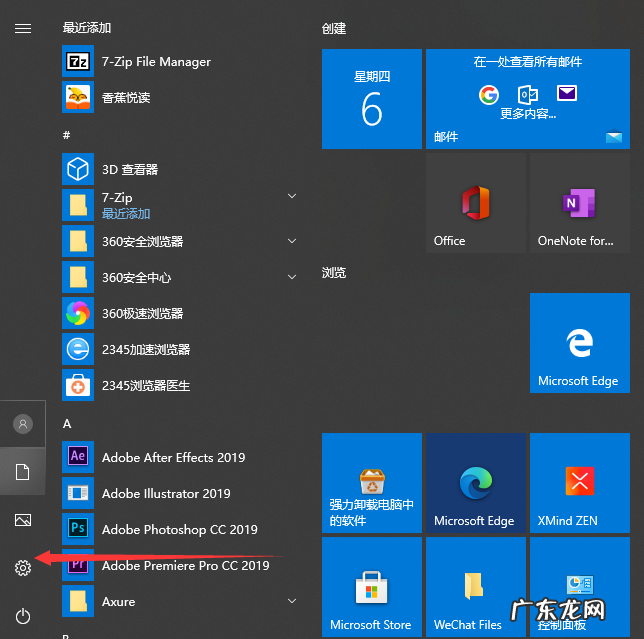Viewport: 644px width, 639px height.
Task: Open the 3D 查看器 app
Action: (130, 170)
